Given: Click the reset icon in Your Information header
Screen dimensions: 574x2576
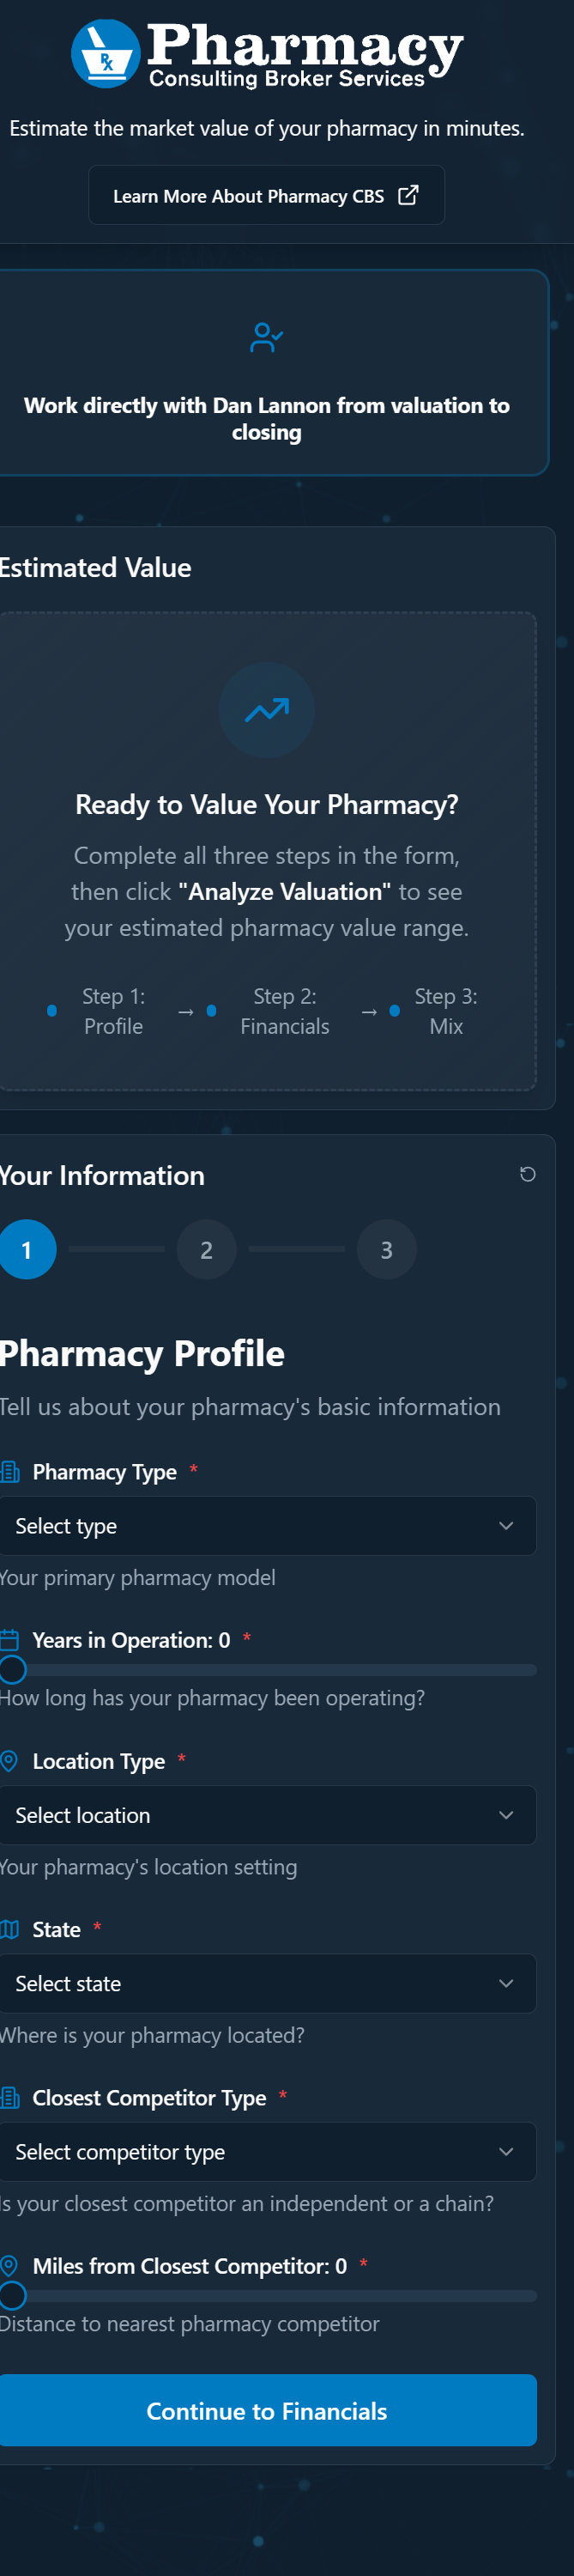Looking at the screenshot, I should pyautogui.click(x=527, y=1175).
